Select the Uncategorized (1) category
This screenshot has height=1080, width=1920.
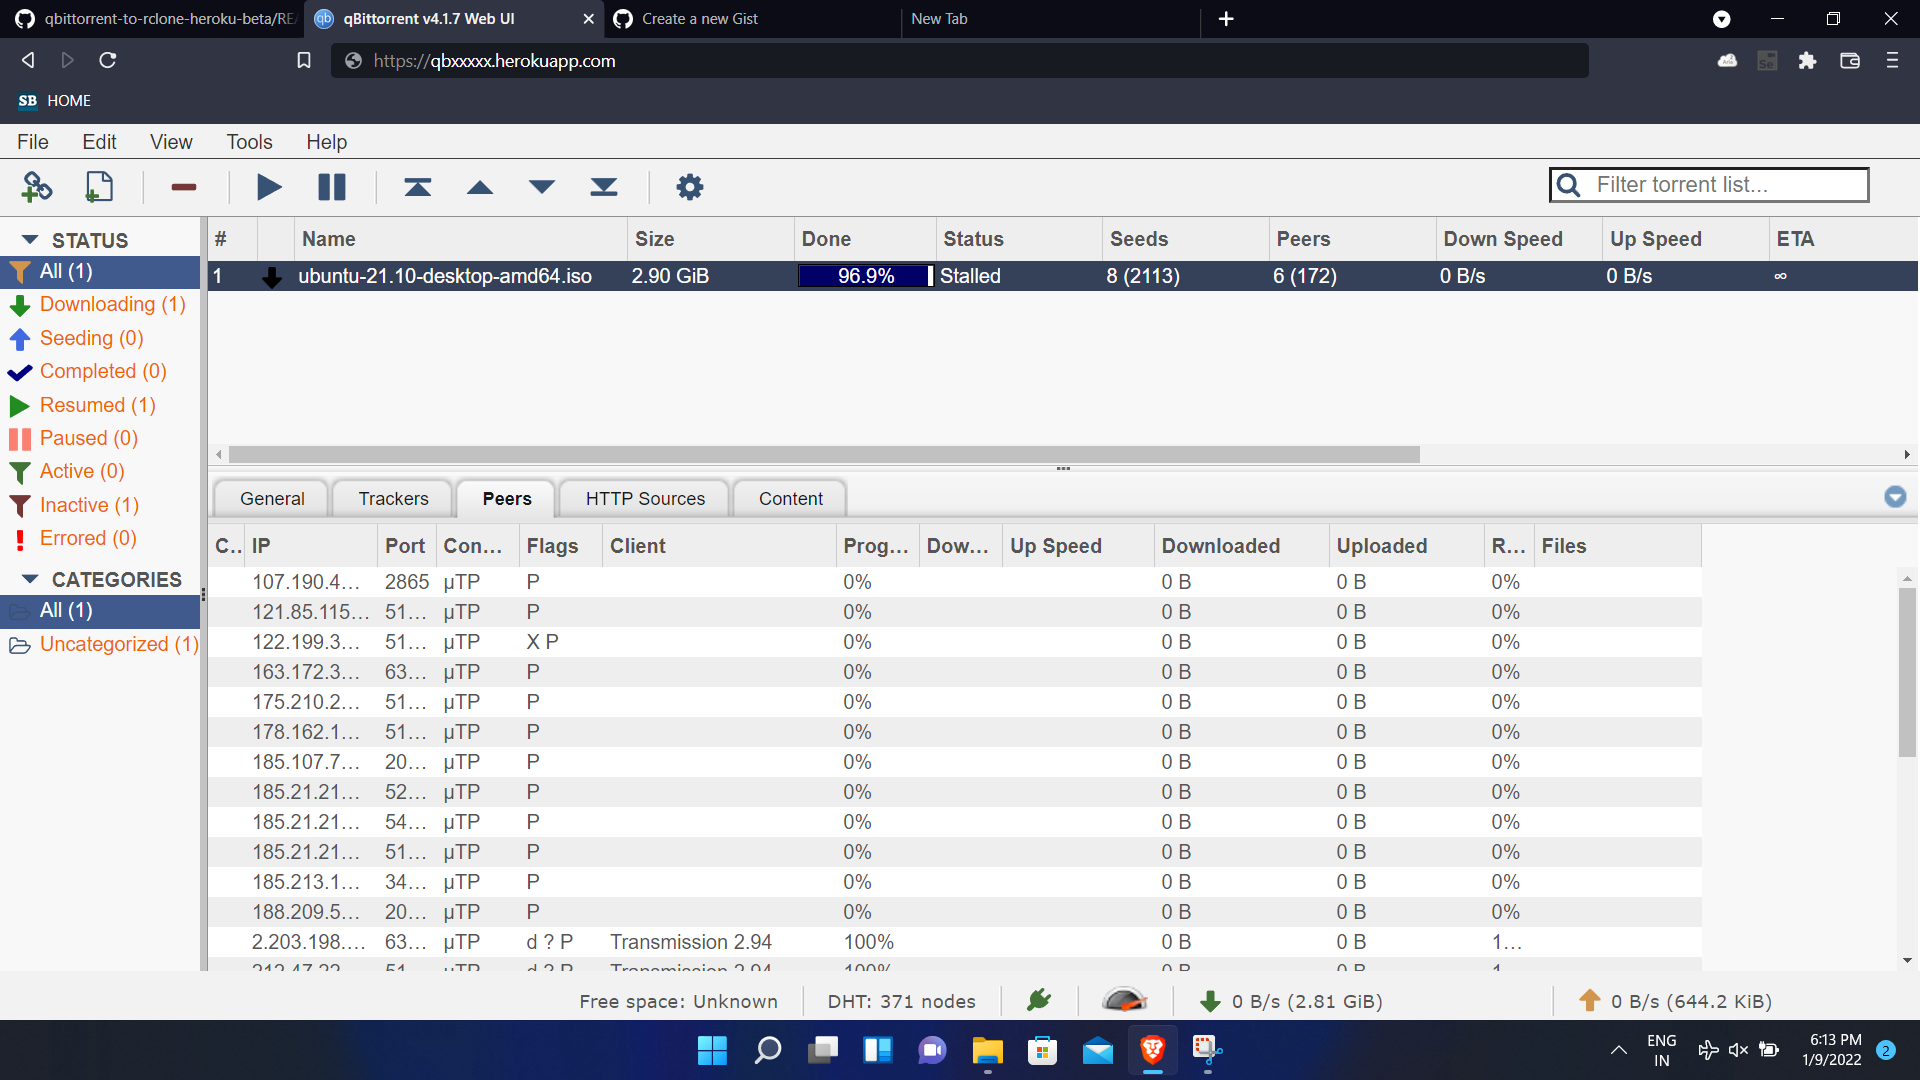[118, 644]
